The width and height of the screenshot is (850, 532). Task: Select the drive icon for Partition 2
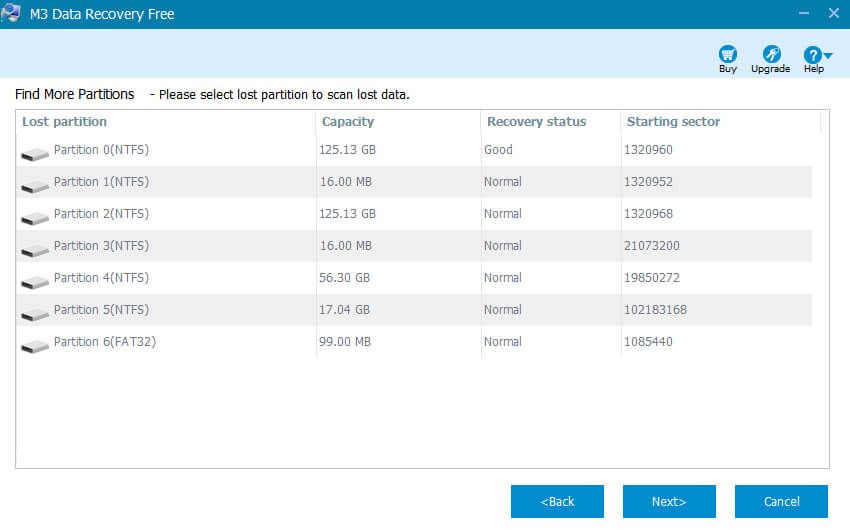tap(35, 219)
